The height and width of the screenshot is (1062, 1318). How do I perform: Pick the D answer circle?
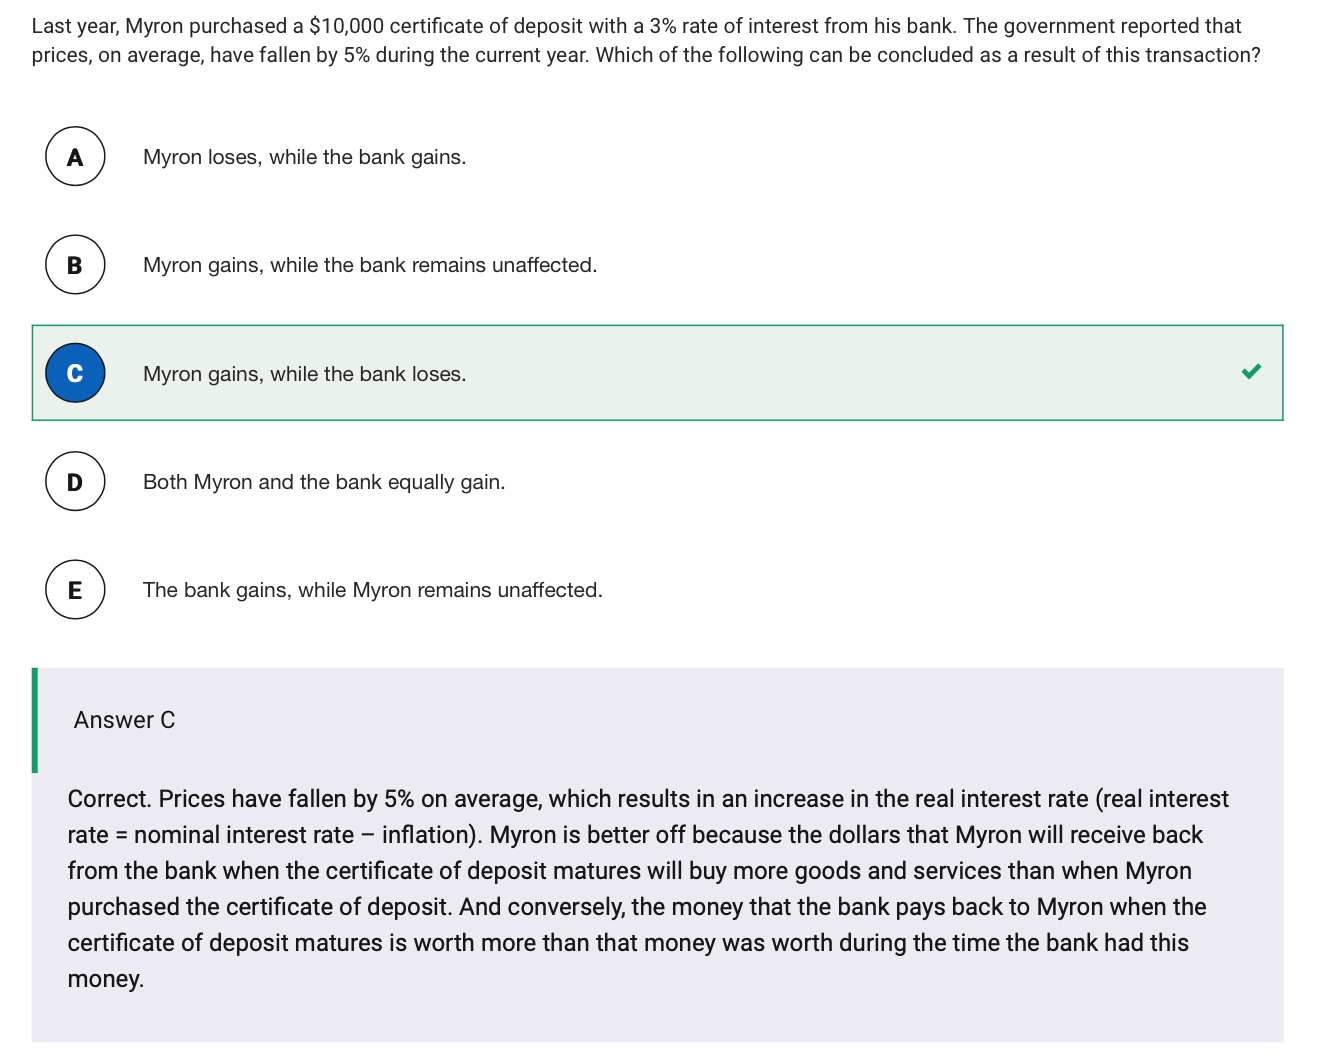click(x=75, y=482)
